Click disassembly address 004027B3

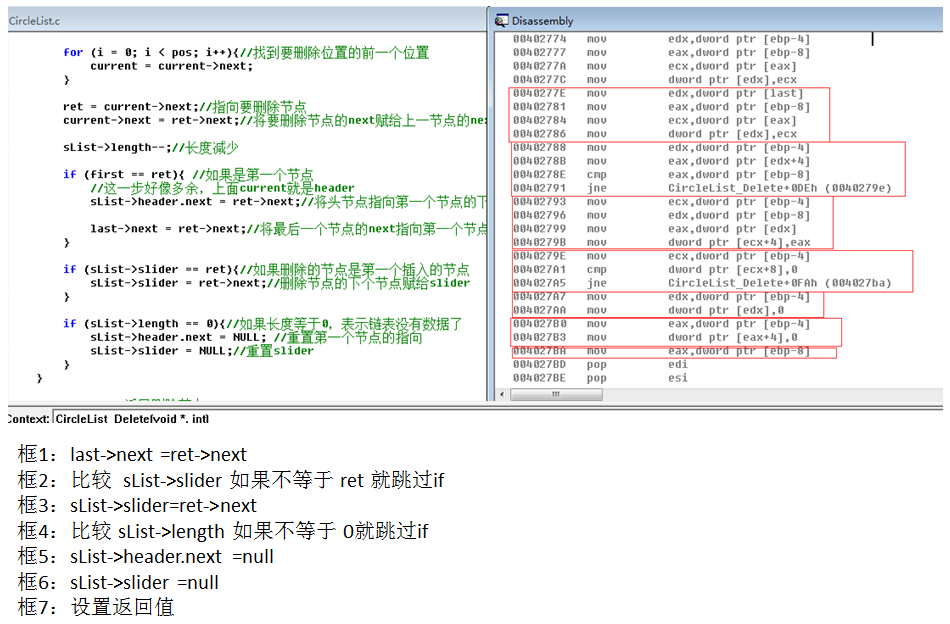[539, 337]
